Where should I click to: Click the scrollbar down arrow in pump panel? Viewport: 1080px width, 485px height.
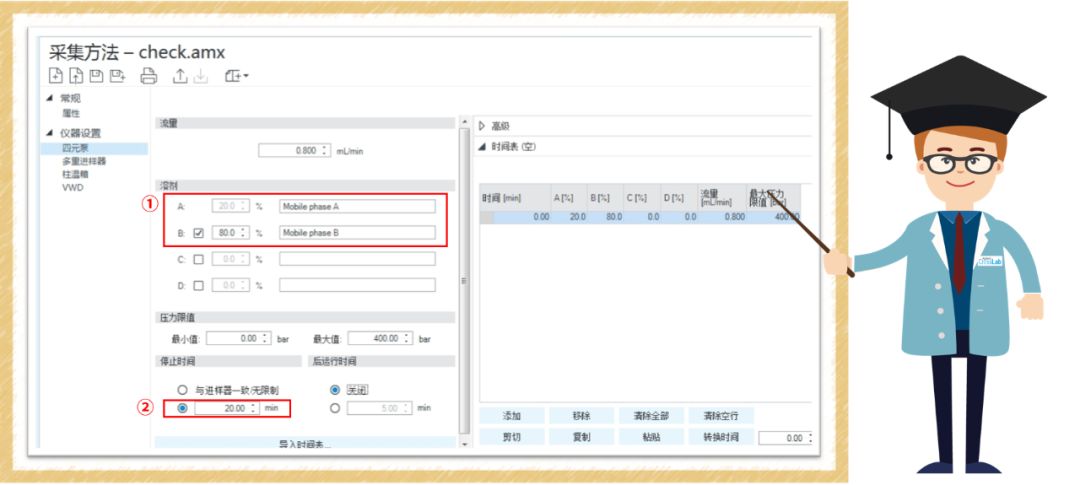pyautogui.click(x=464, y=444)
